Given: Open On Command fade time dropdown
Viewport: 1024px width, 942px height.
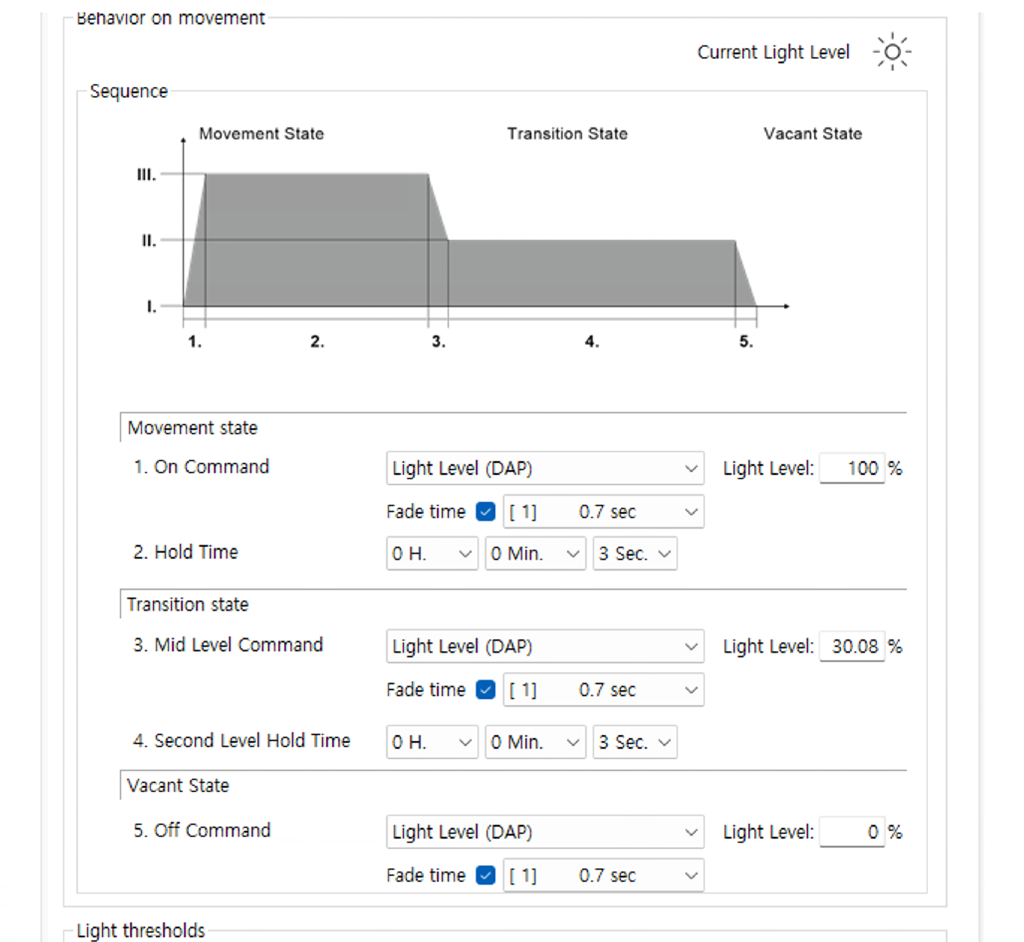Looking at the screenshot, I should click(603, 512).
